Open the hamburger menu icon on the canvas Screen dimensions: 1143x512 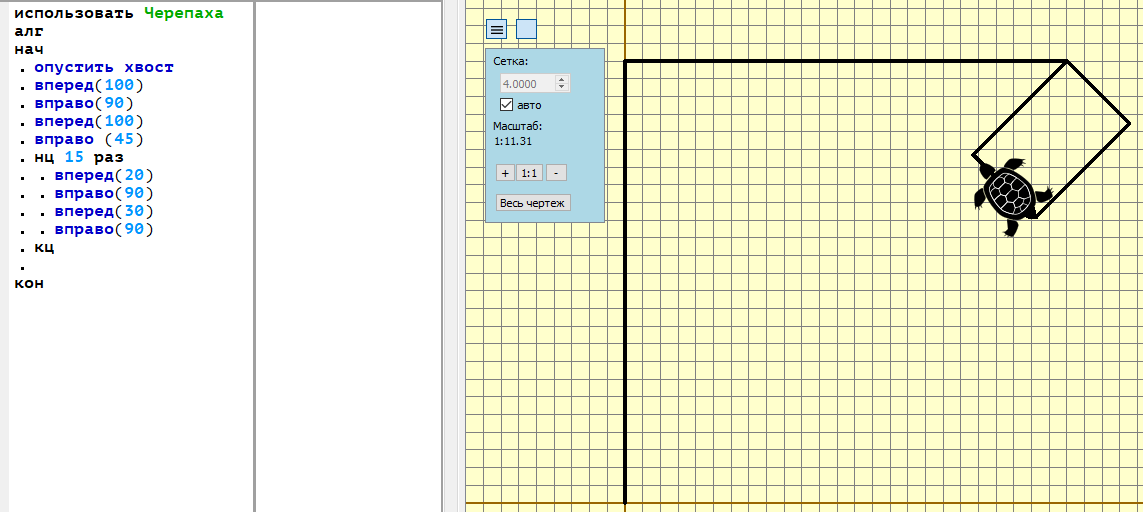[496, 29]
